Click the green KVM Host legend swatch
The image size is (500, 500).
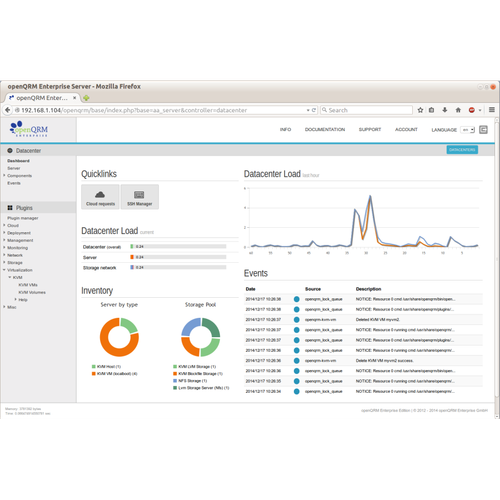(94, 367)
